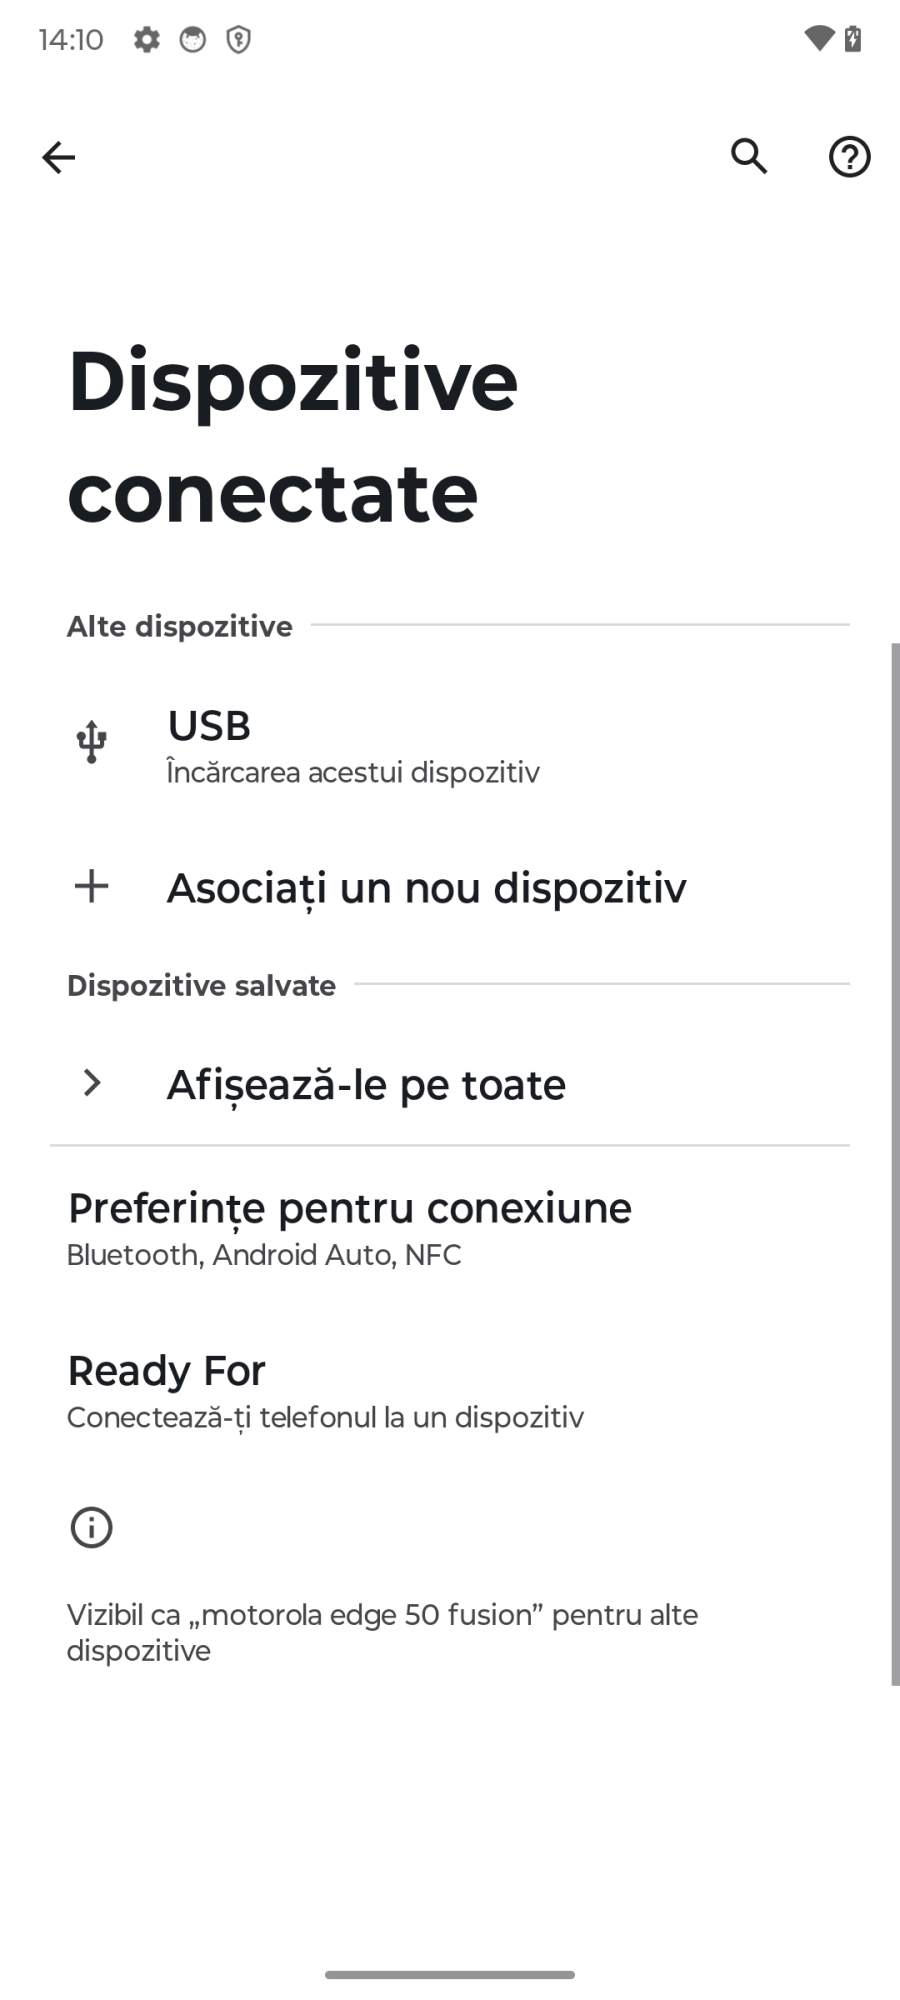Select Asociați un nou dispozitiv
This screenshot has width=900, height=2000.
426,888
